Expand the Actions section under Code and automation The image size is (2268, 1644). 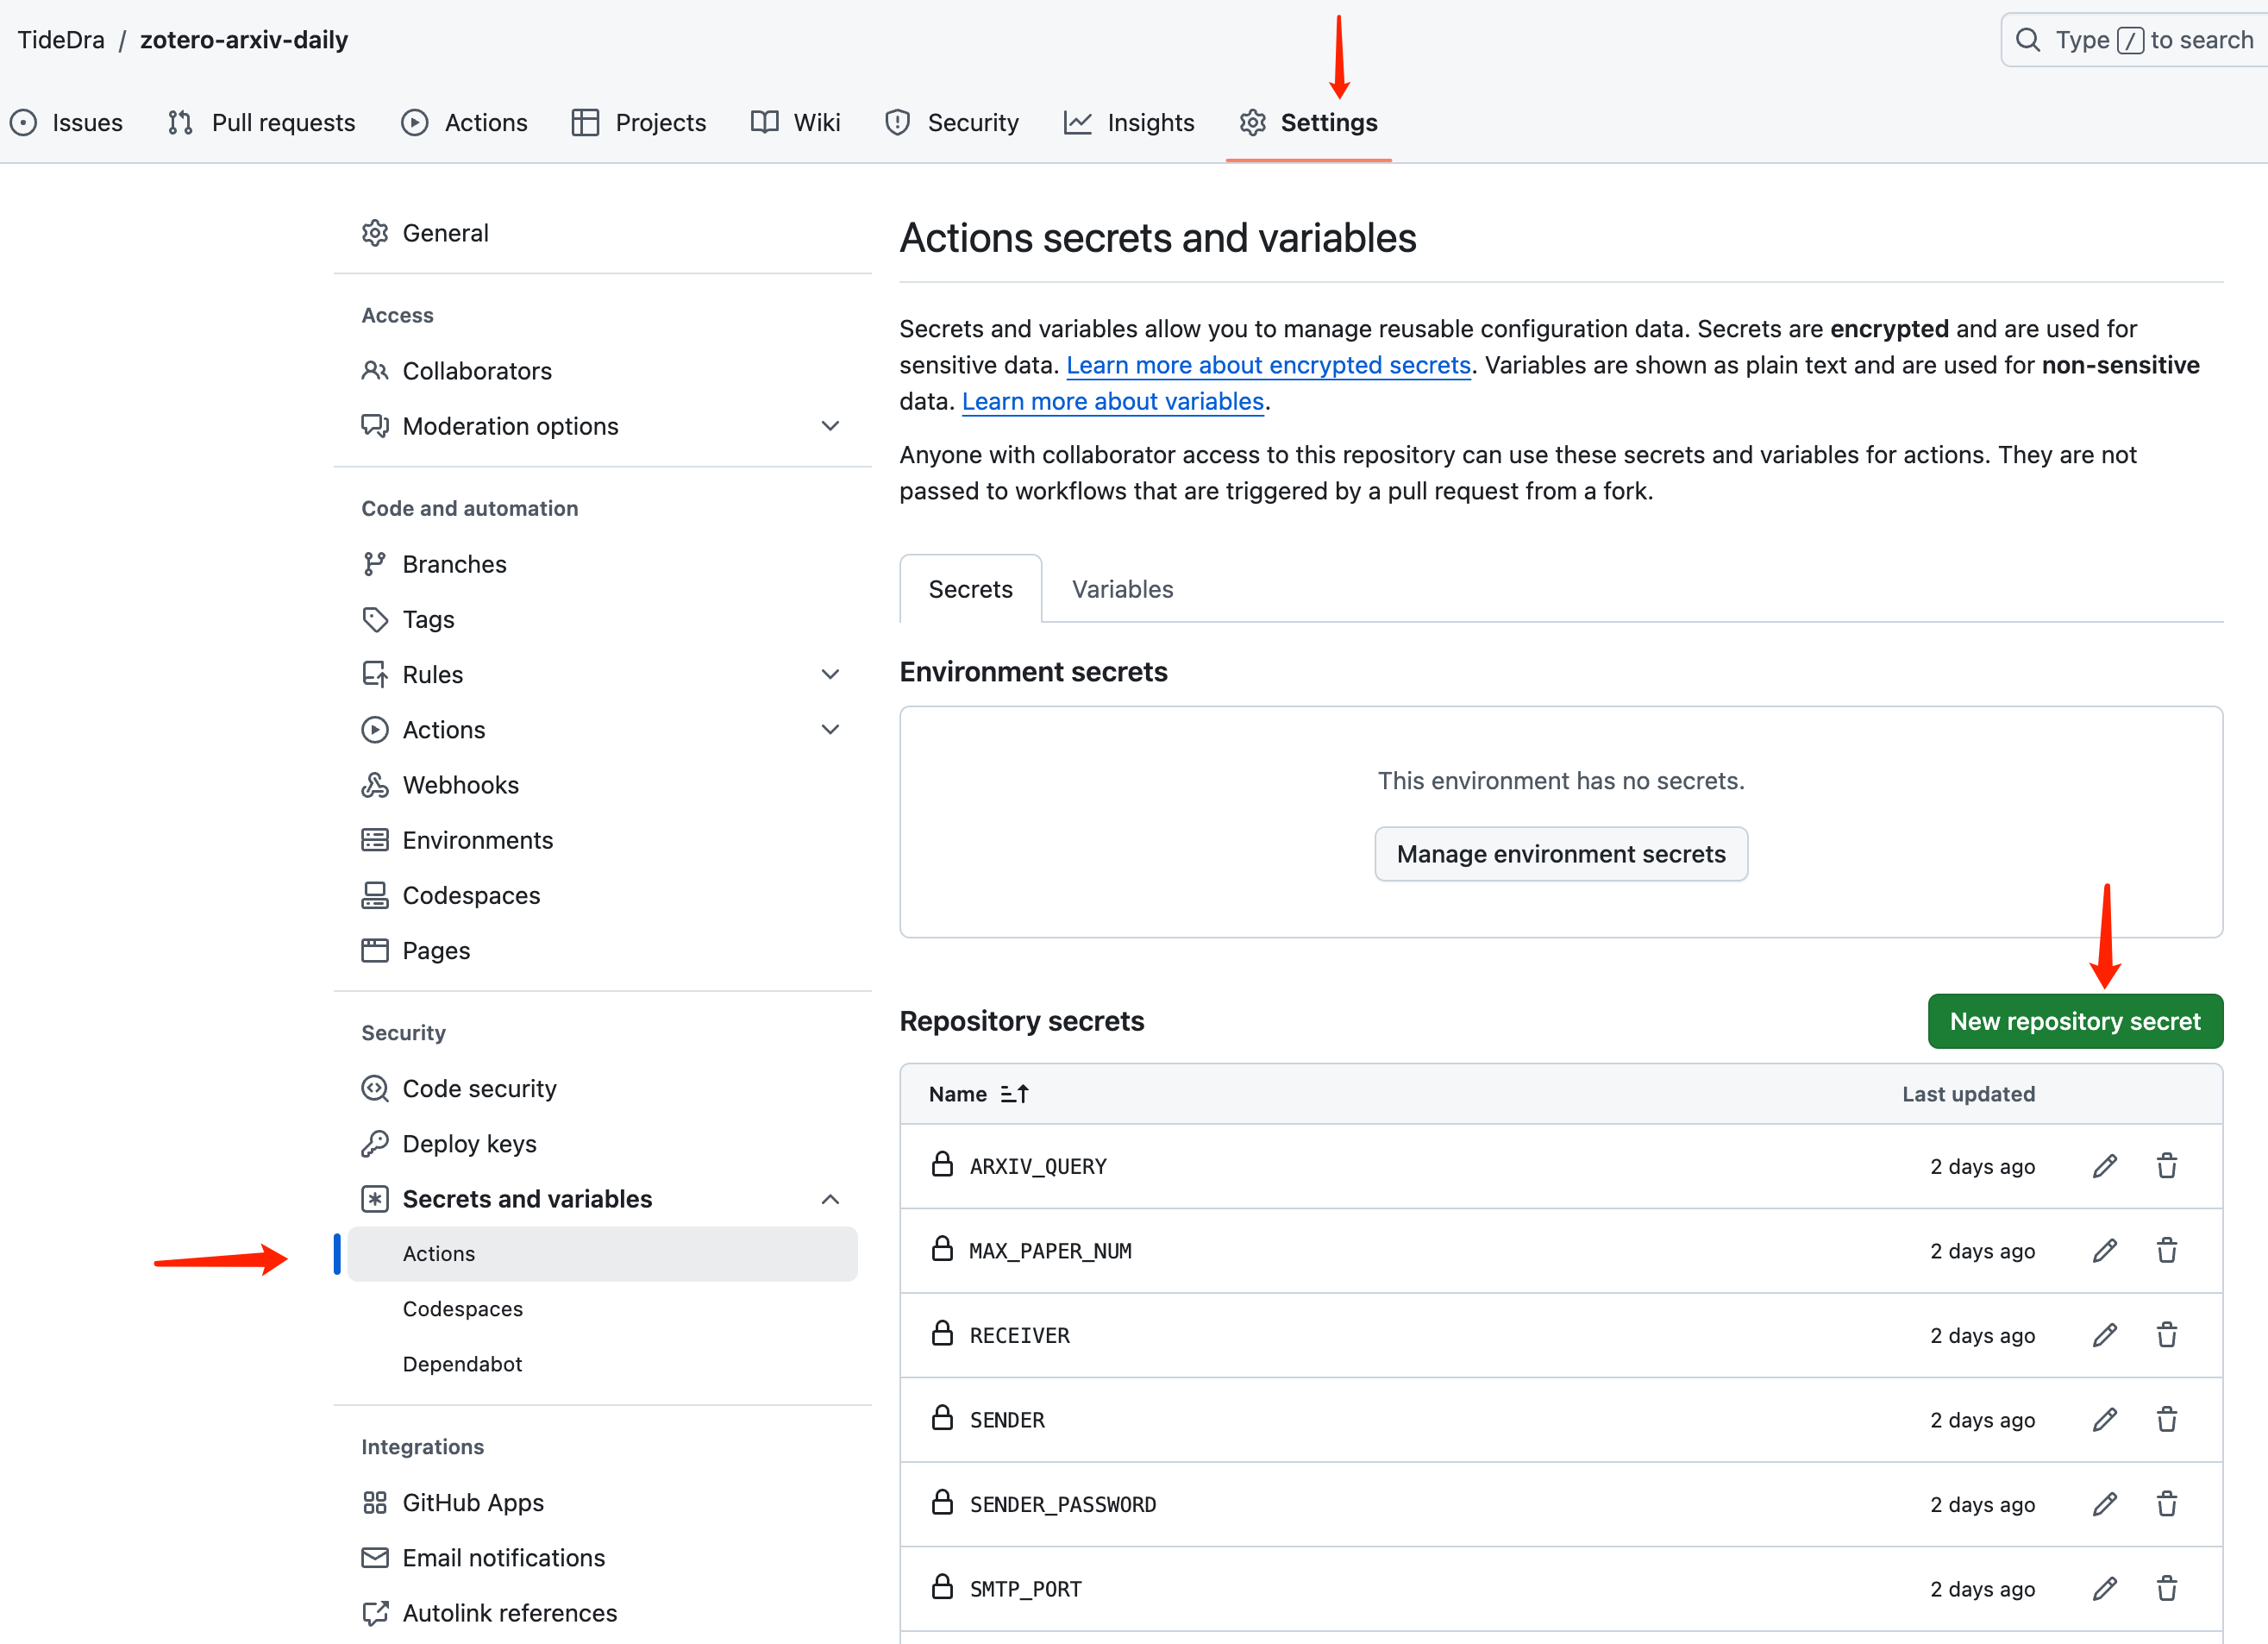(x=829, y=730)
